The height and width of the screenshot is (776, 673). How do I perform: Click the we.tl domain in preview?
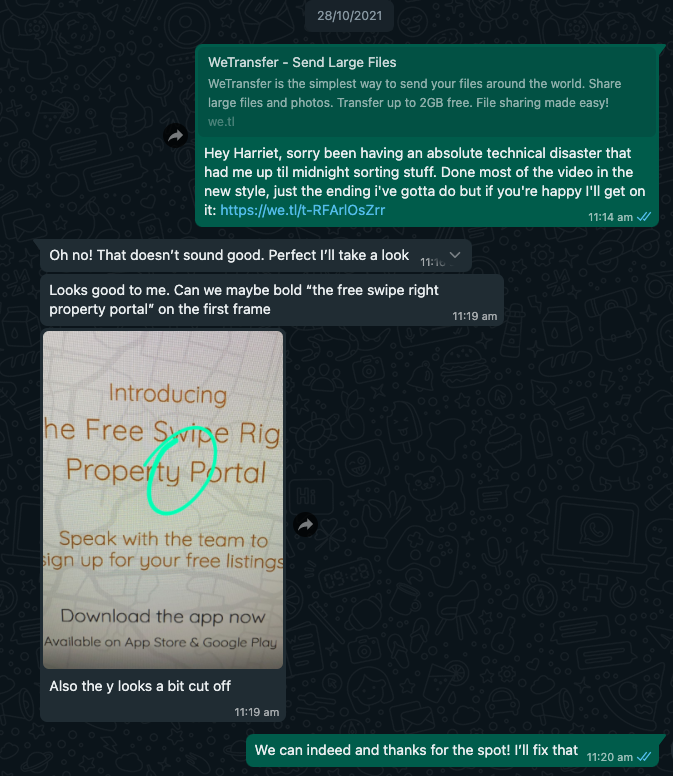221,122
